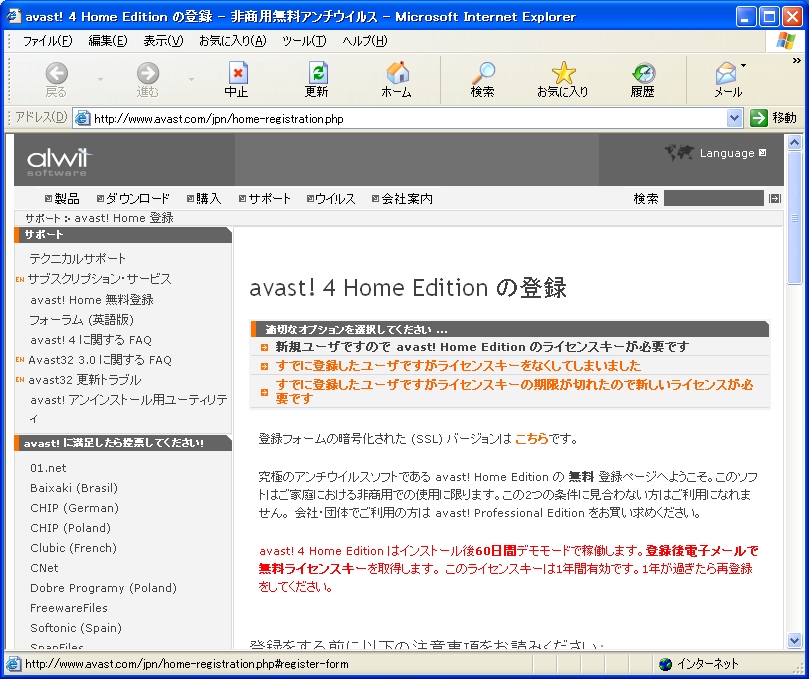Screen dimensions: 809x679
Task: Open the 履歴 history icon
Action: point(643,80)
